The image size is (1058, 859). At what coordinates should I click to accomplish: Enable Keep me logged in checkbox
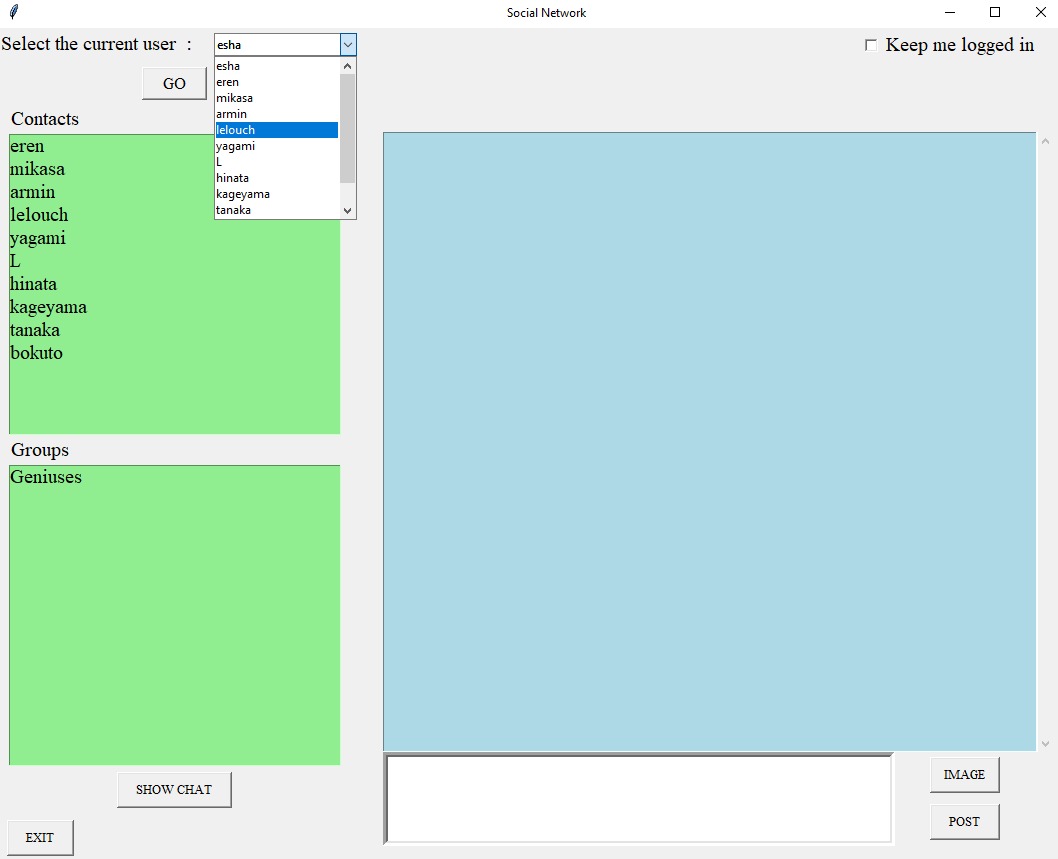point(871,45)
